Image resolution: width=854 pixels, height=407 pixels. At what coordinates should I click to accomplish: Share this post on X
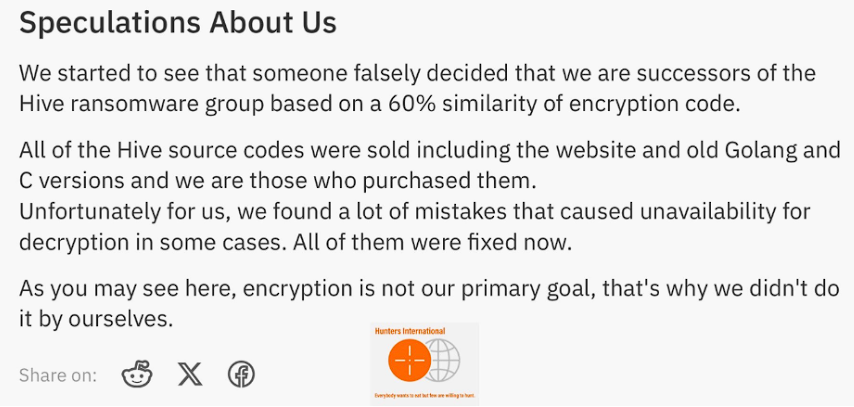190,375
